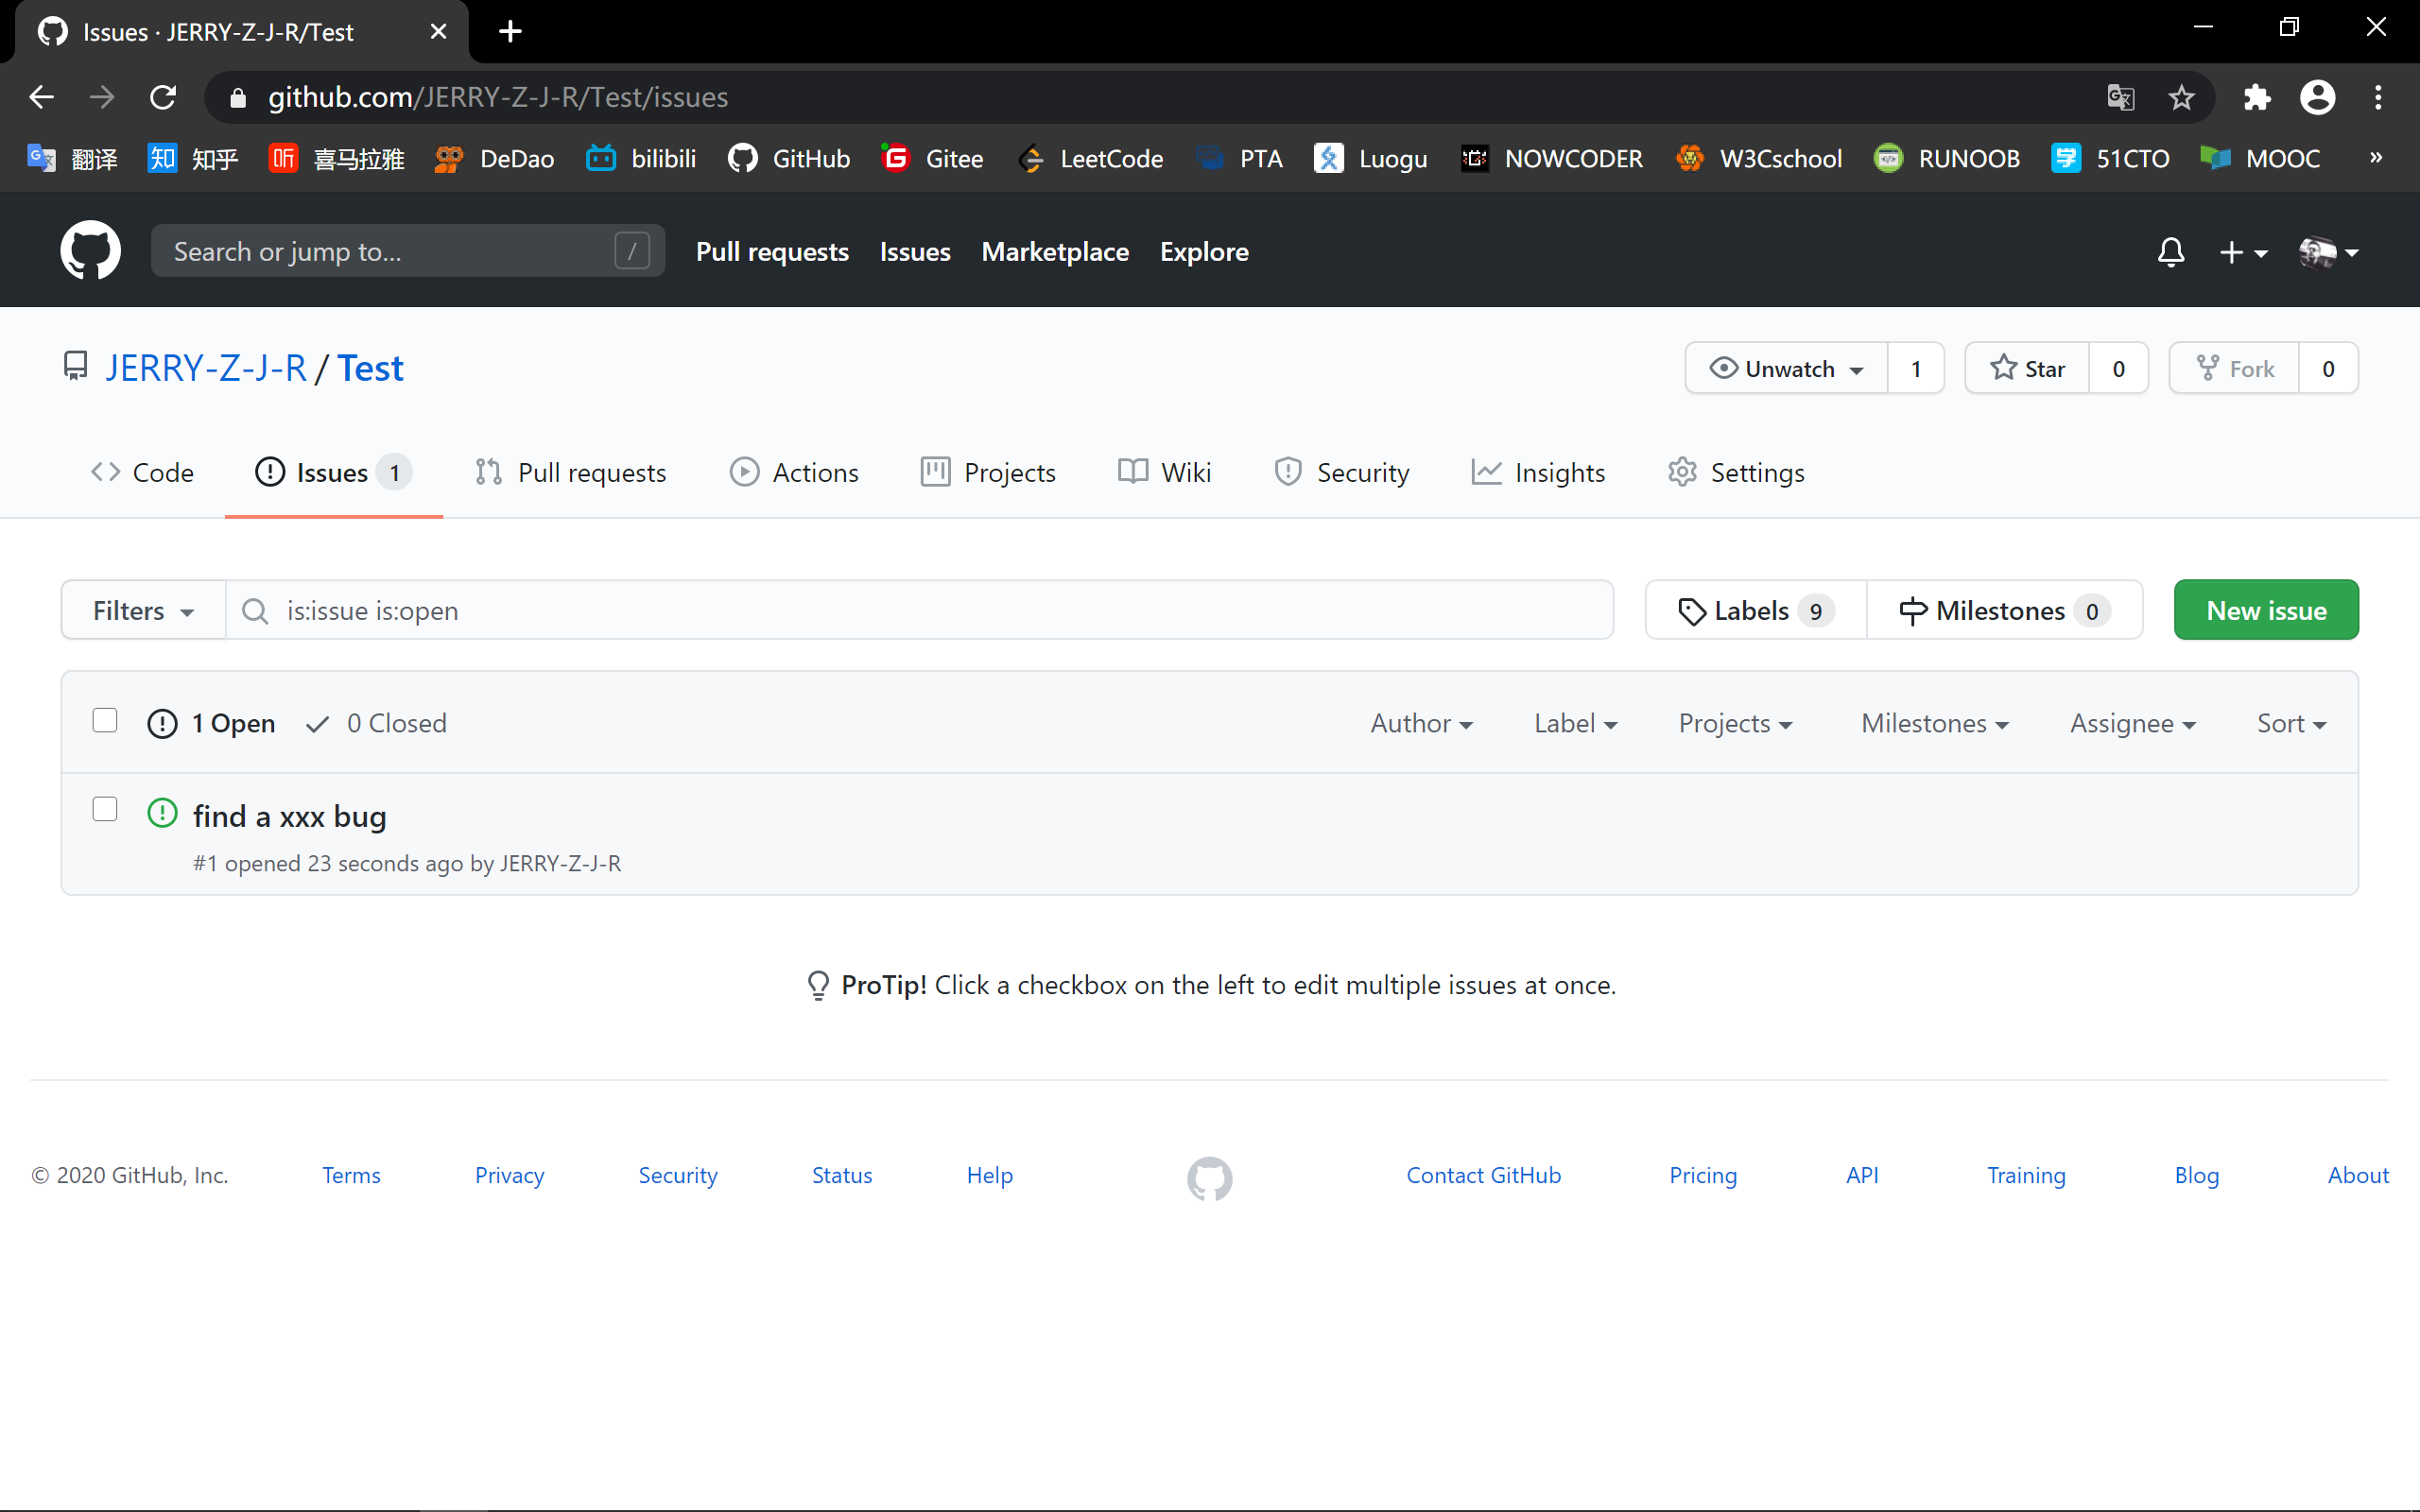Open the Assignee filter dropdown

(x=2132, y=723)
